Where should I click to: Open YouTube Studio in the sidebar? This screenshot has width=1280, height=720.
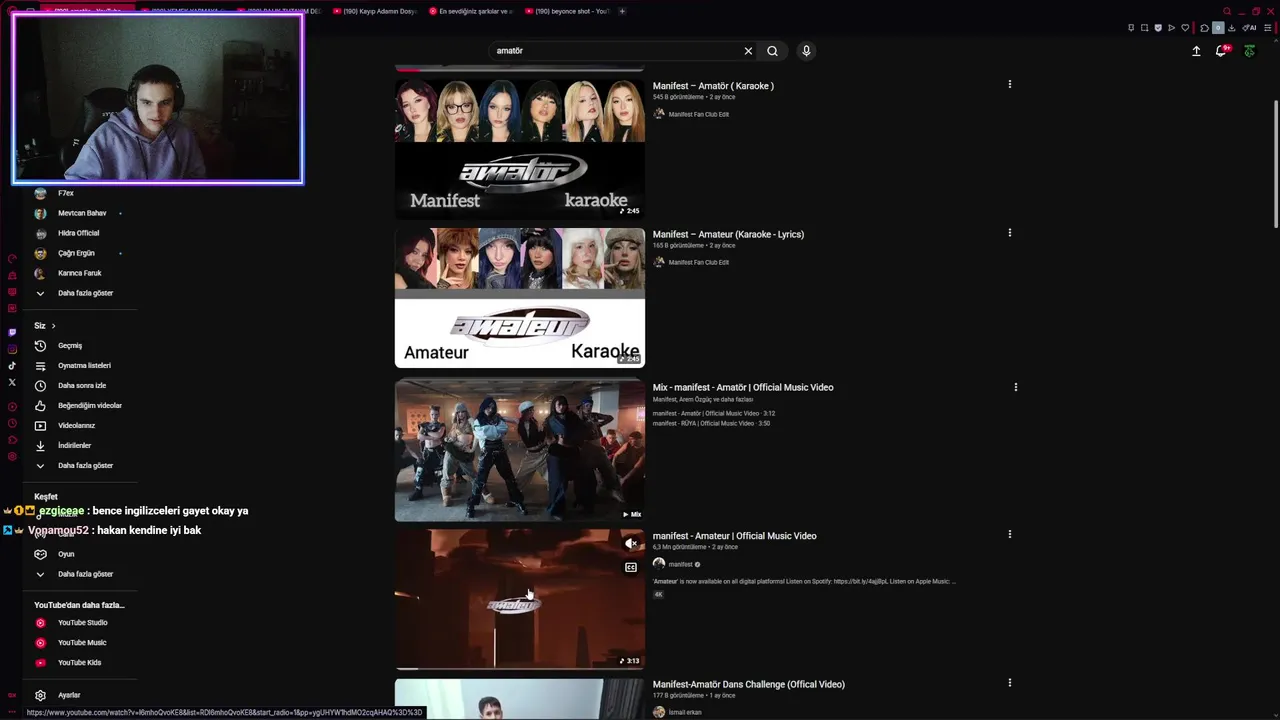[80, 623]
